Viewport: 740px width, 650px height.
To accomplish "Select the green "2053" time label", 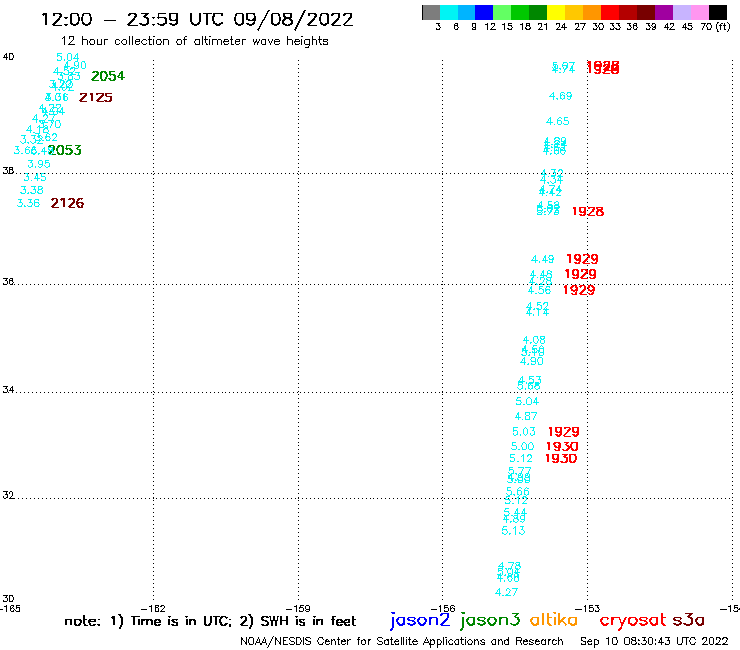I will point(65,150).
